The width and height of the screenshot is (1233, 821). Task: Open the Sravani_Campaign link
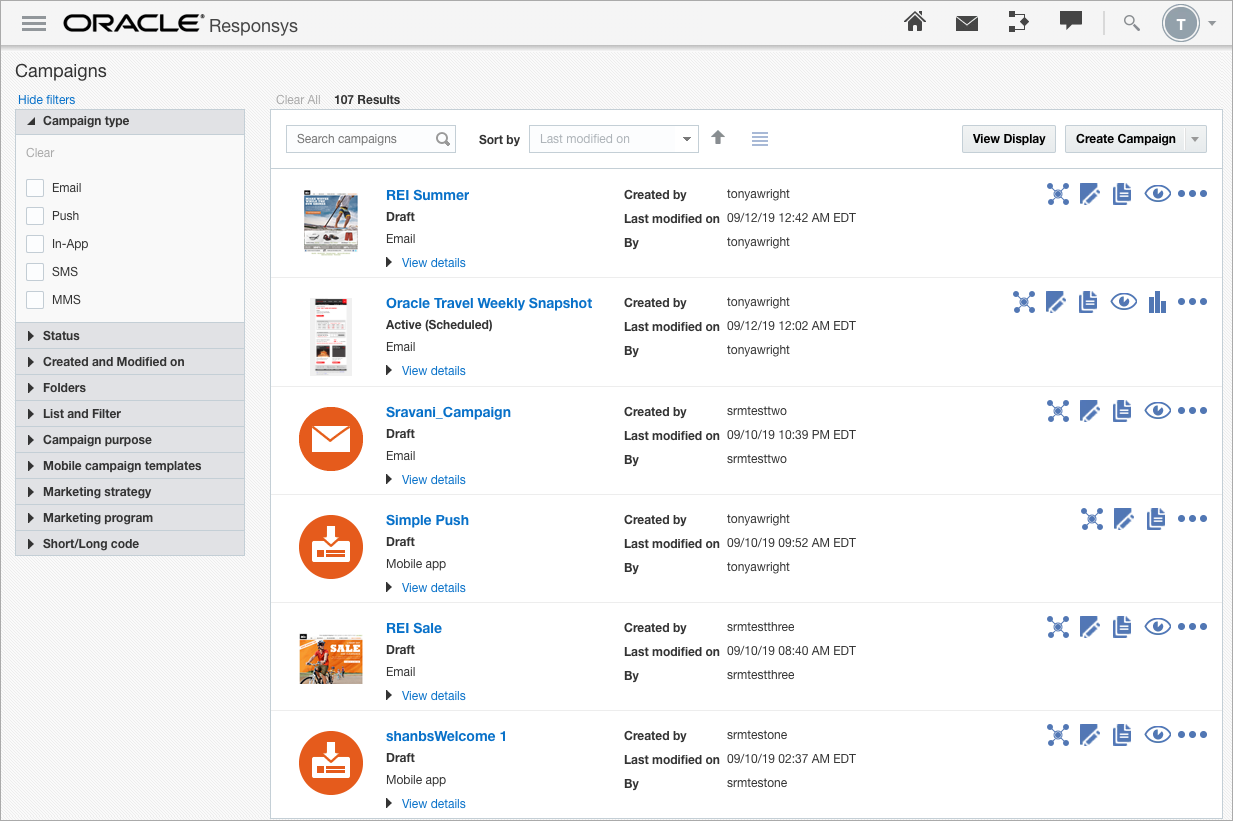(x=448, y=412)
